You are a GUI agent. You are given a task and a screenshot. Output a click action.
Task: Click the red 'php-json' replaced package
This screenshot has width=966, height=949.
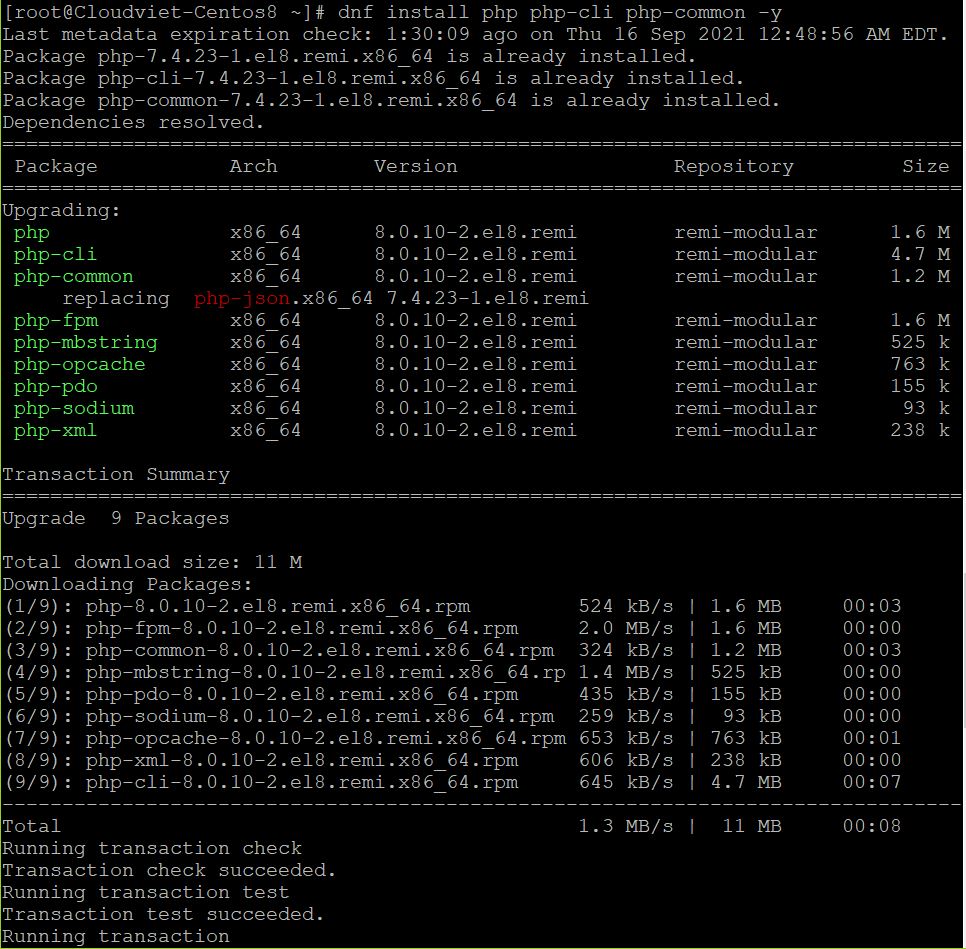pos(242,299)
